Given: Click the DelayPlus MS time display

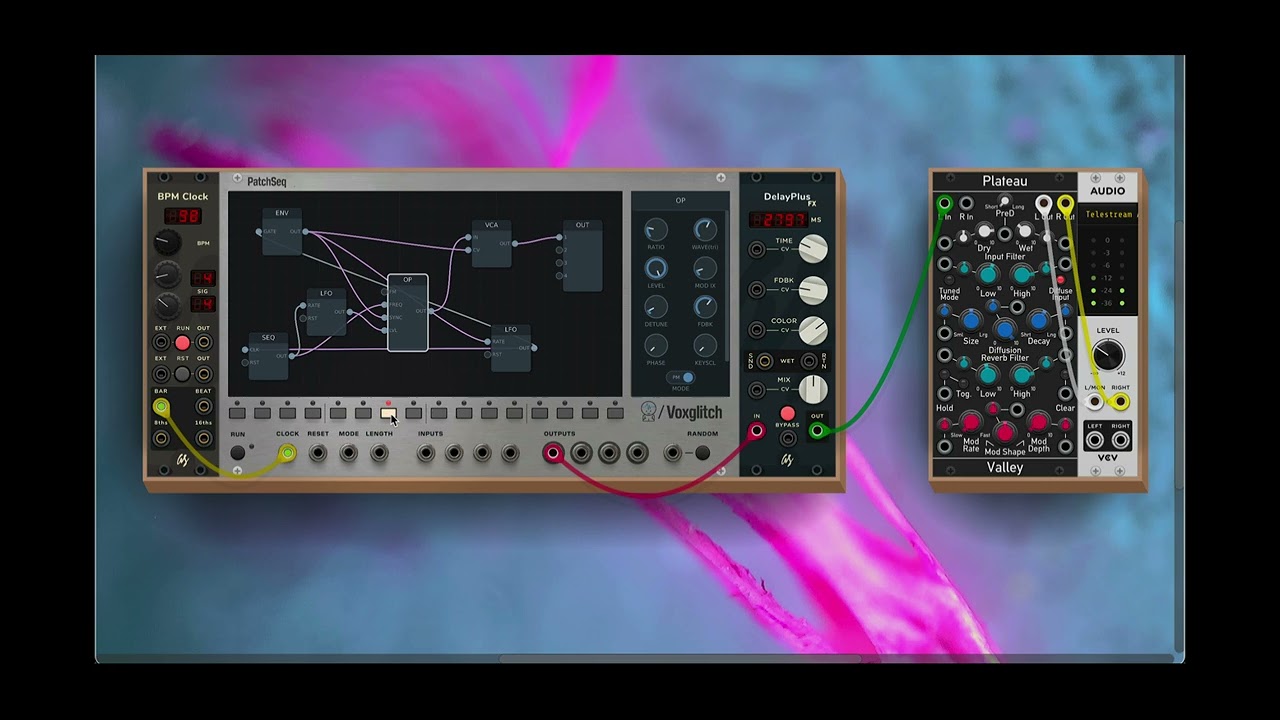Looking at the screenshot, I should click(x=778, y=219).
